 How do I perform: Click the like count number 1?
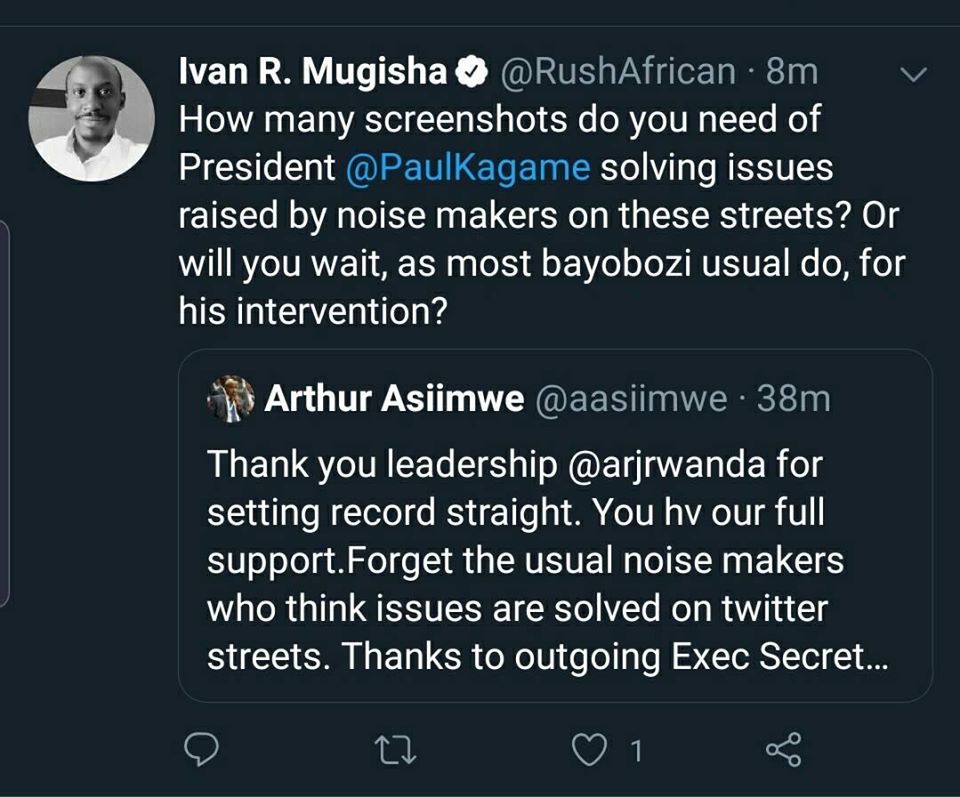[636, 751]
